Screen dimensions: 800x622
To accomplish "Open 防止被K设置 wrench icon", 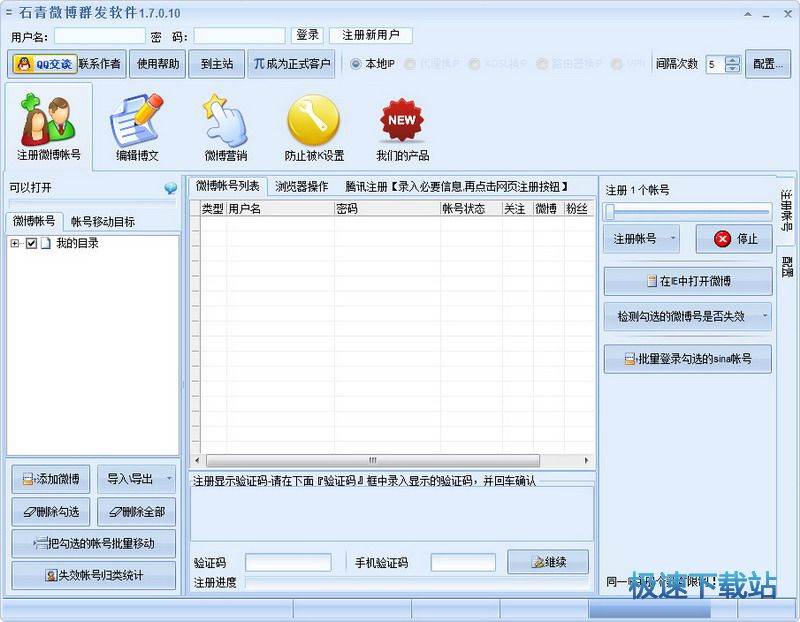I will tap(313, 122).
